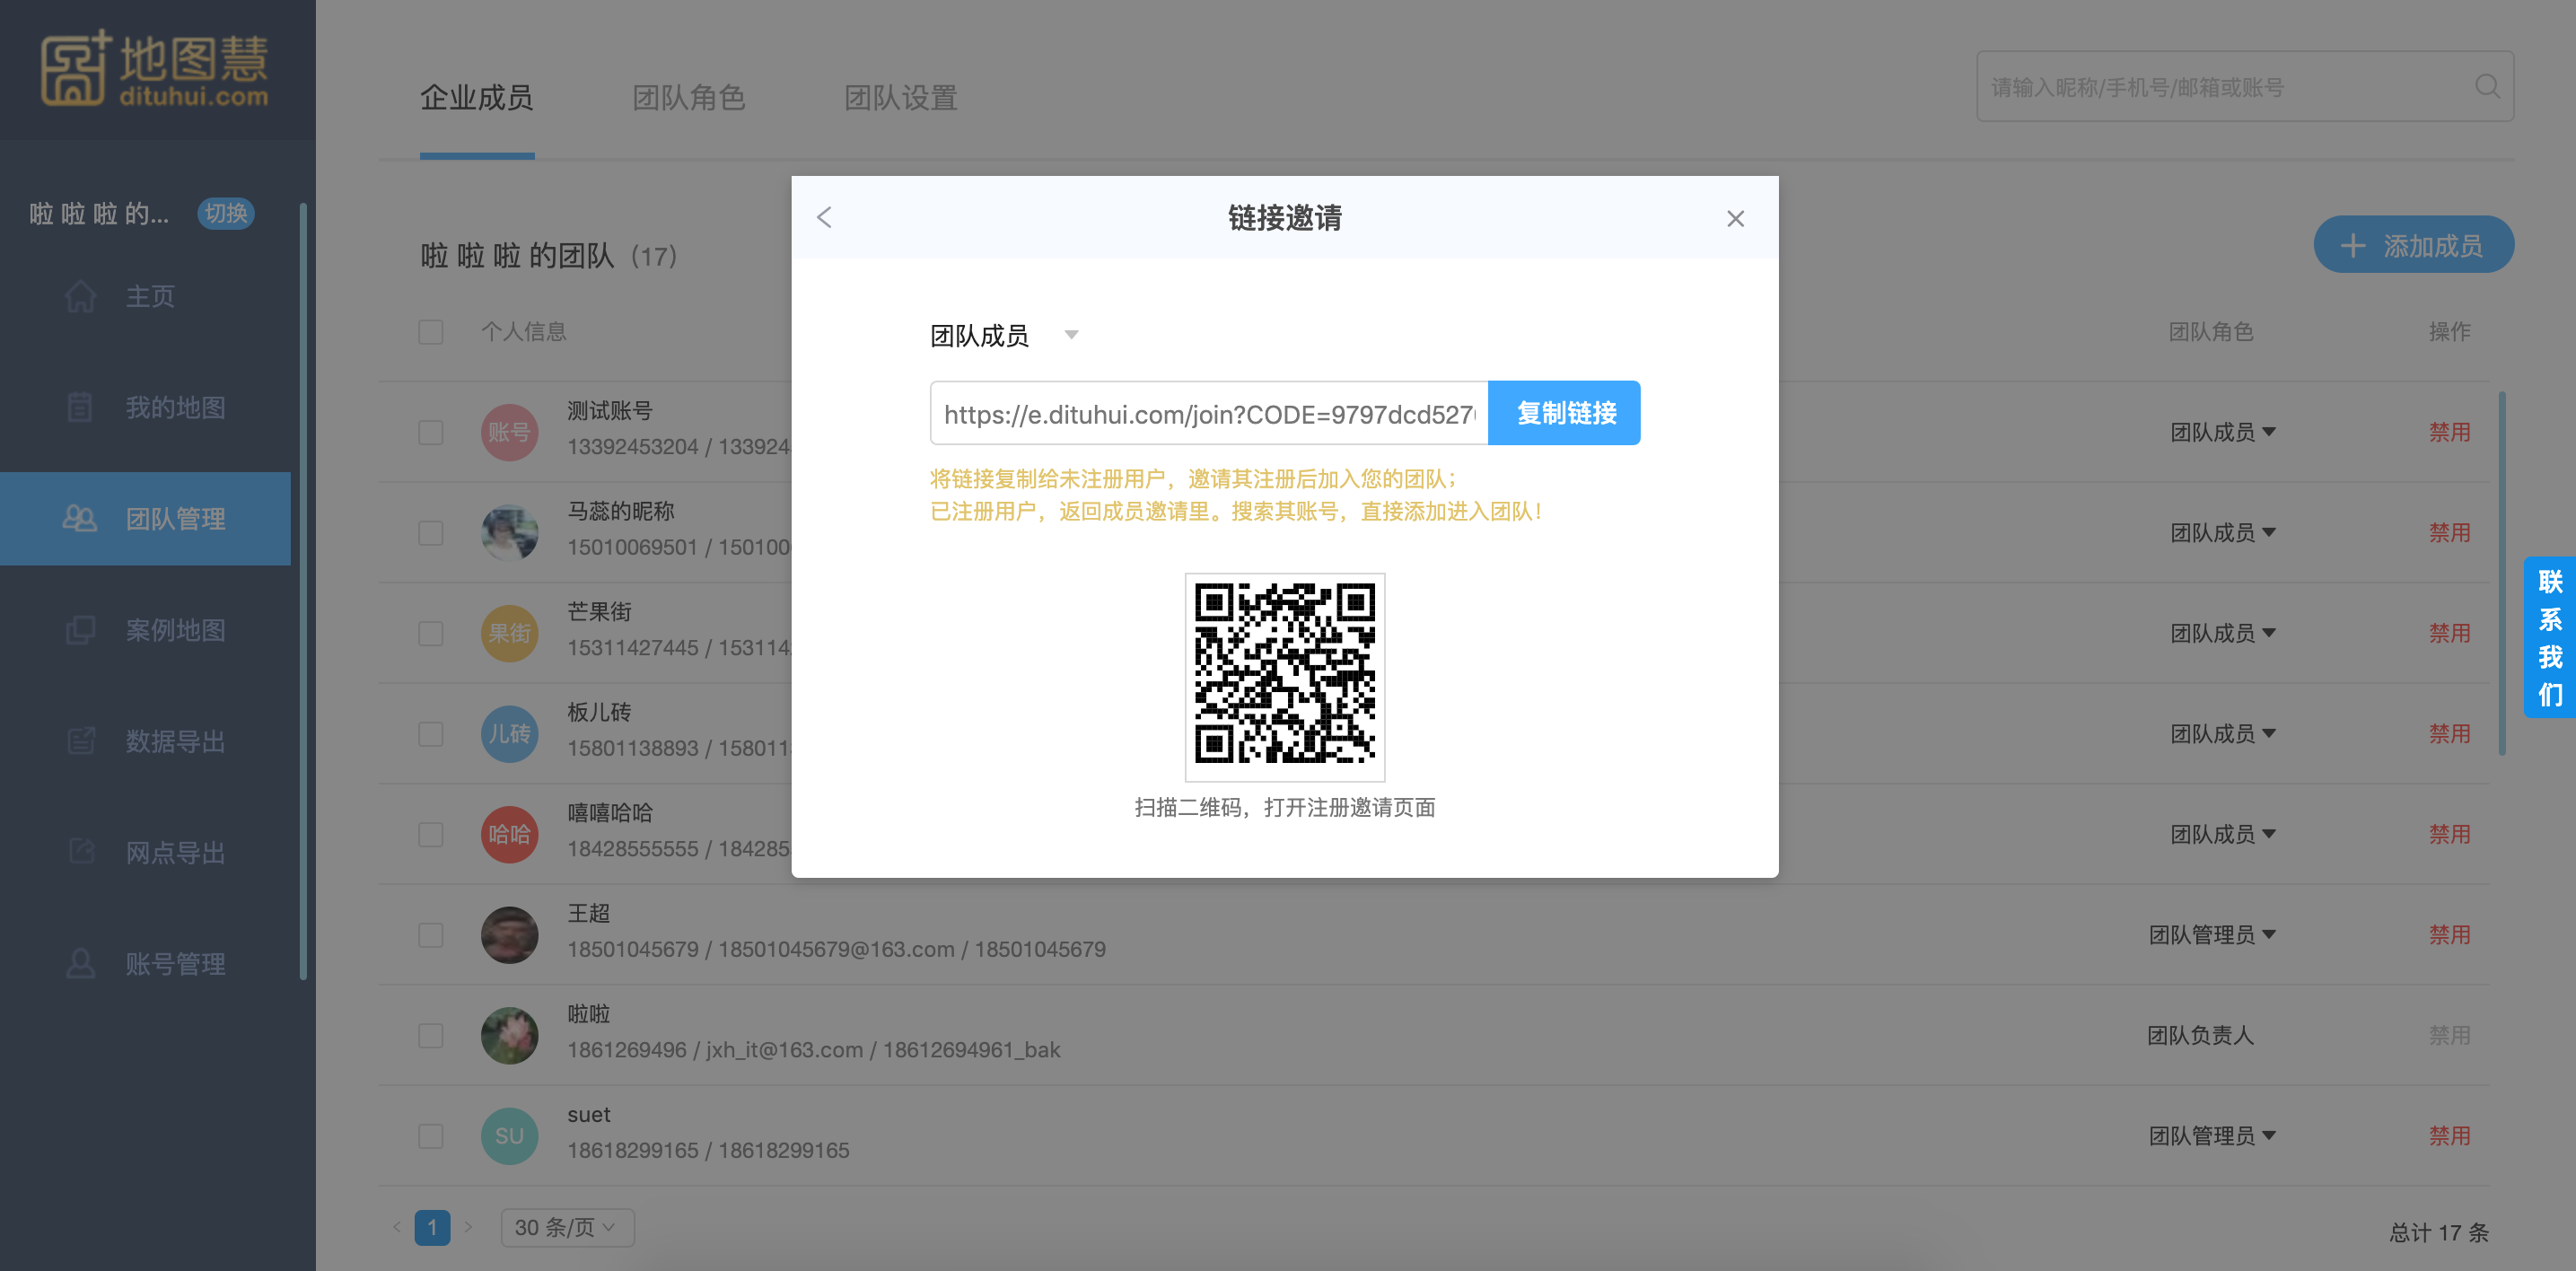Click the 账号管理 user icon
This screenshot has width=2576, height=1271.
(80, 963)
